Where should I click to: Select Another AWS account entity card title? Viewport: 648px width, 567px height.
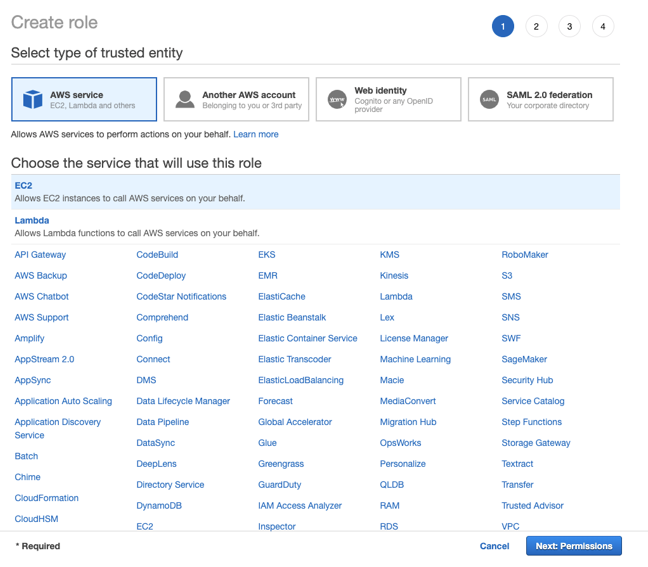click(249, 95)
